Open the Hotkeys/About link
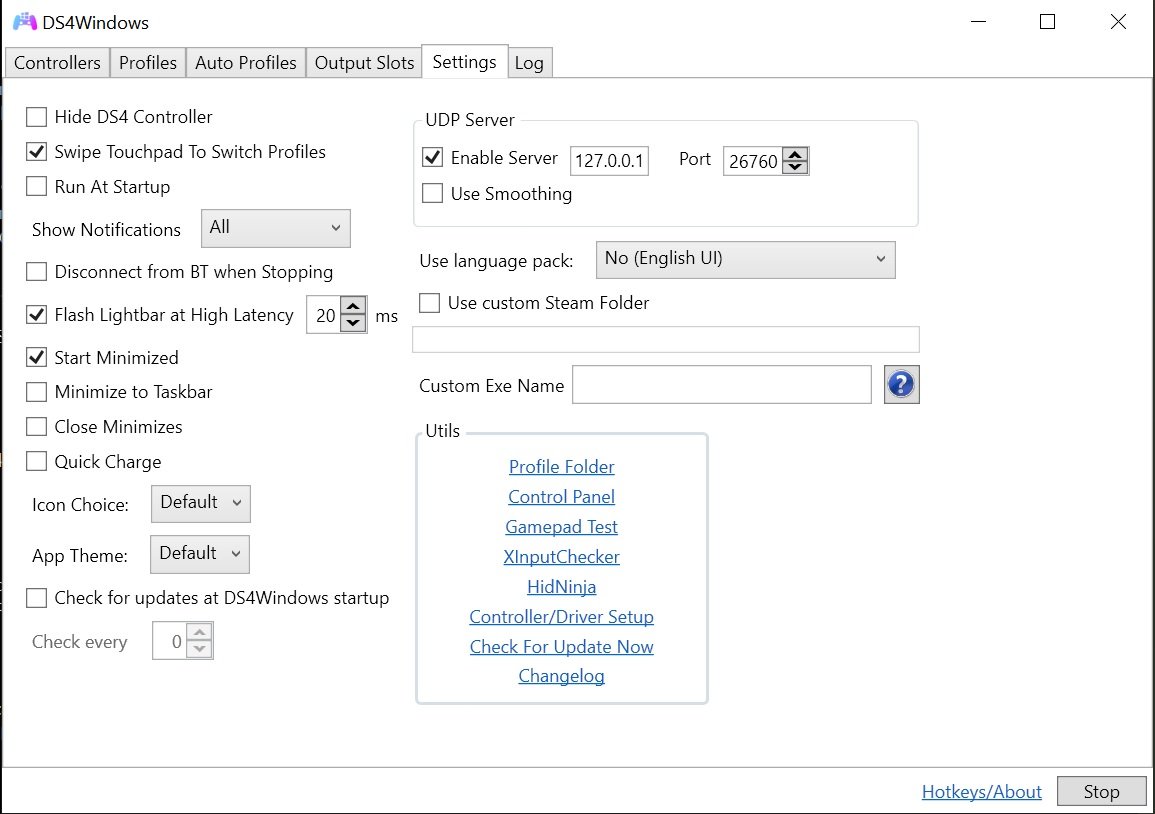This screenshot has height=814, width=1155. point(982,792)
